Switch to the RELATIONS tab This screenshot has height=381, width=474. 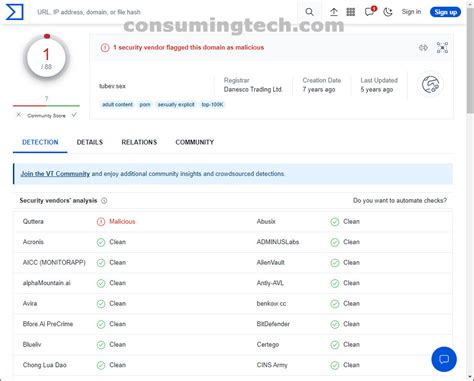click(139, 142)
